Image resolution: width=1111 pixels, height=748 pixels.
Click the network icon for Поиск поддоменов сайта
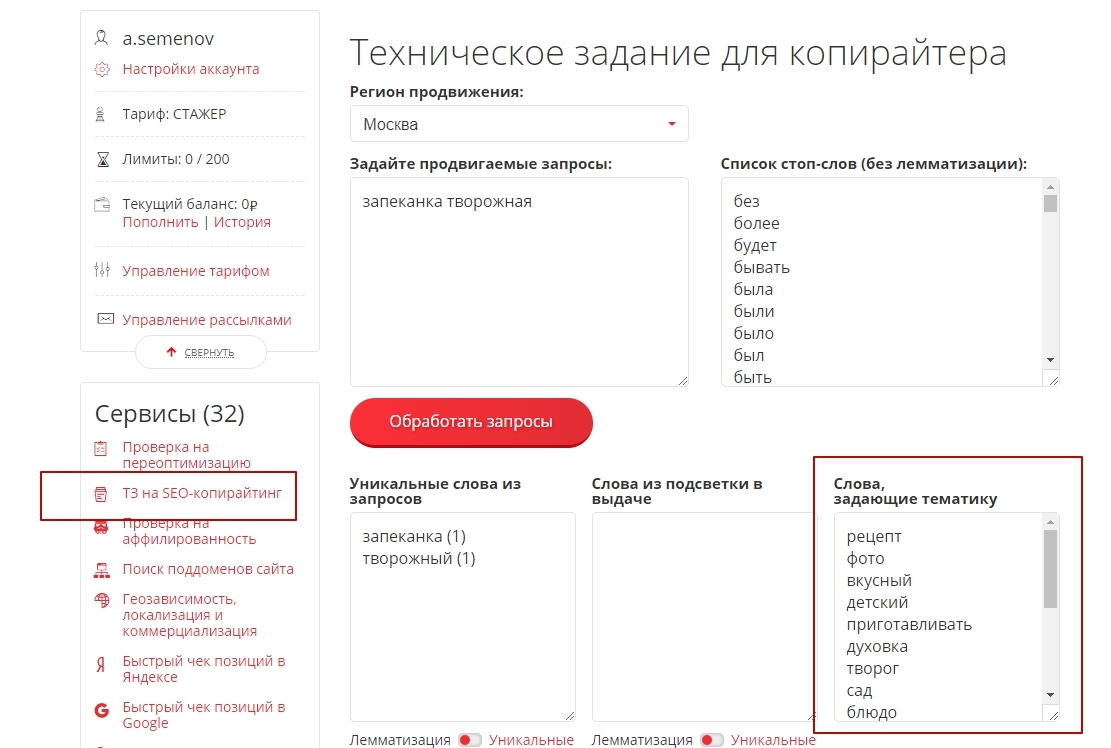point(102,570)
